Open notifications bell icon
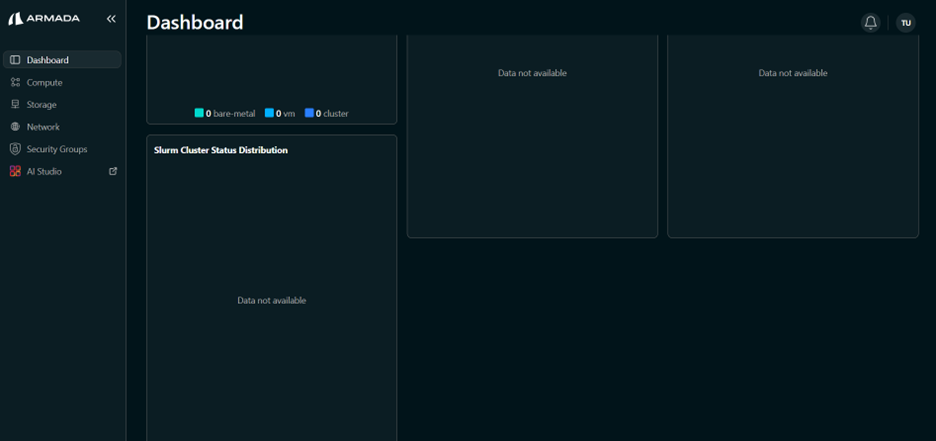Viewport: 936px width, 441px height. [870, 23]
